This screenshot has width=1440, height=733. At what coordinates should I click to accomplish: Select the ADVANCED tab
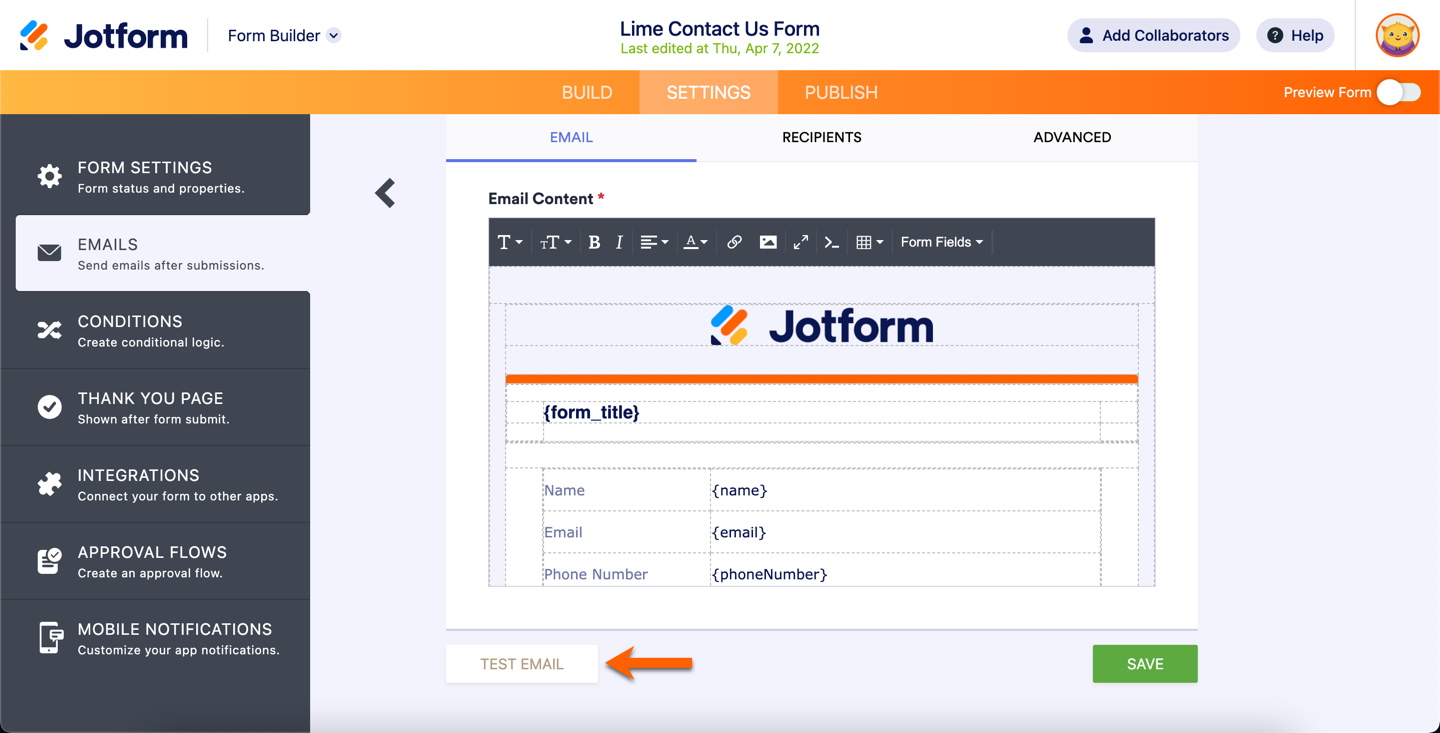click(1072, 138)
